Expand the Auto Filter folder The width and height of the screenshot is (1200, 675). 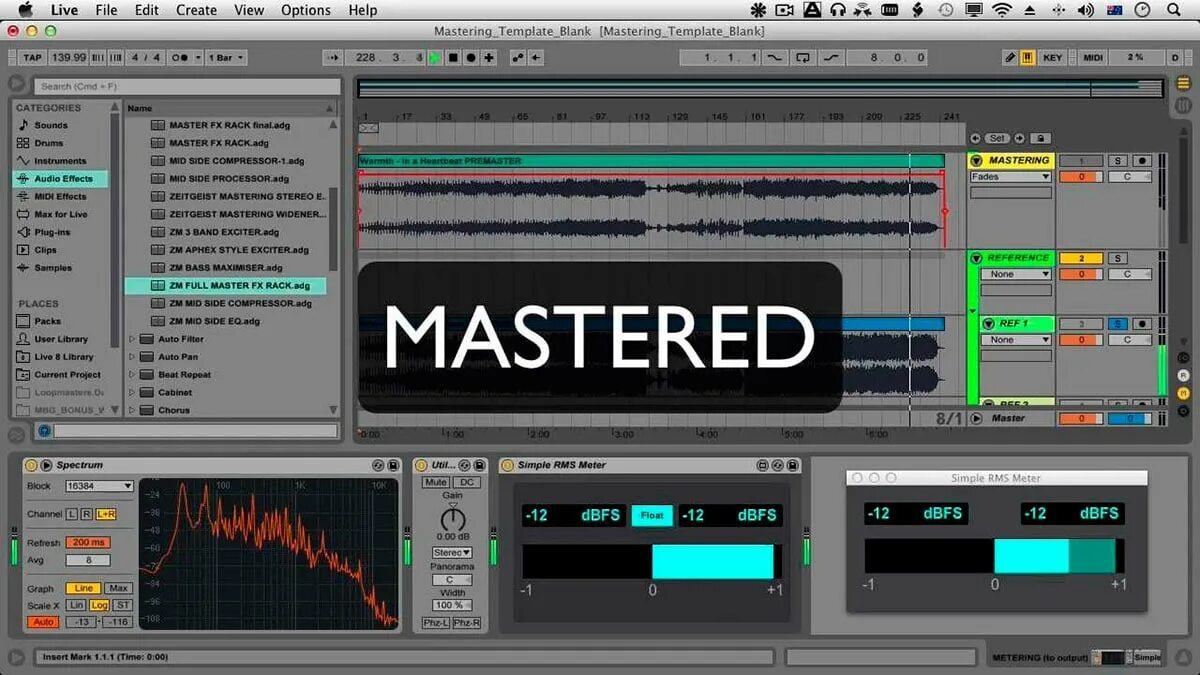(x=132, y=339)
